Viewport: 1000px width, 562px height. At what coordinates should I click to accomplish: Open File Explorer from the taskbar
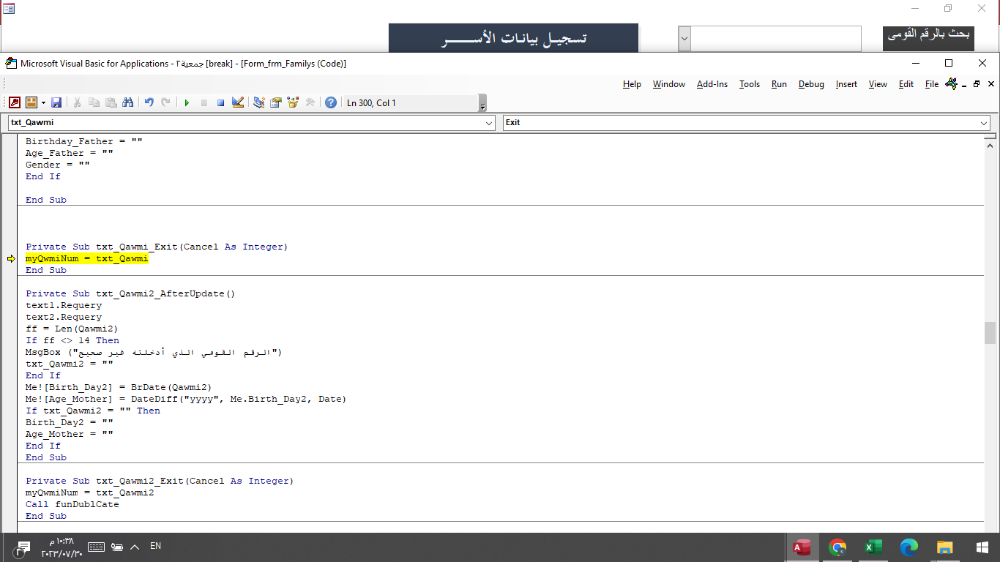(x=945, y=547)
